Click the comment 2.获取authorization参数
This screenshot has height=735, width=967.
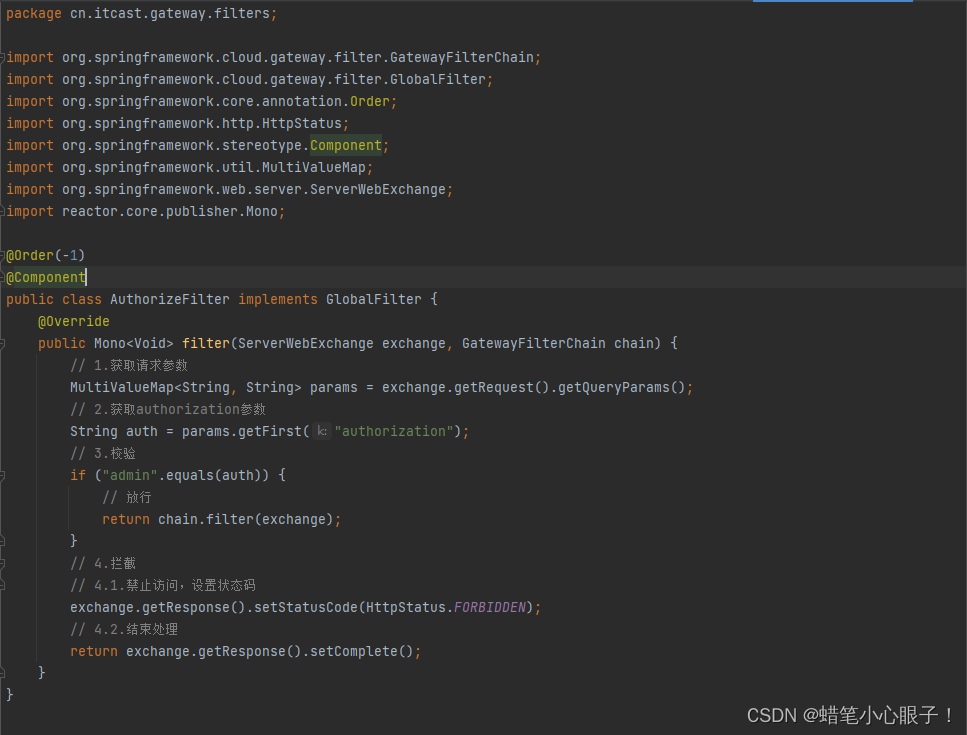[168, 409]
